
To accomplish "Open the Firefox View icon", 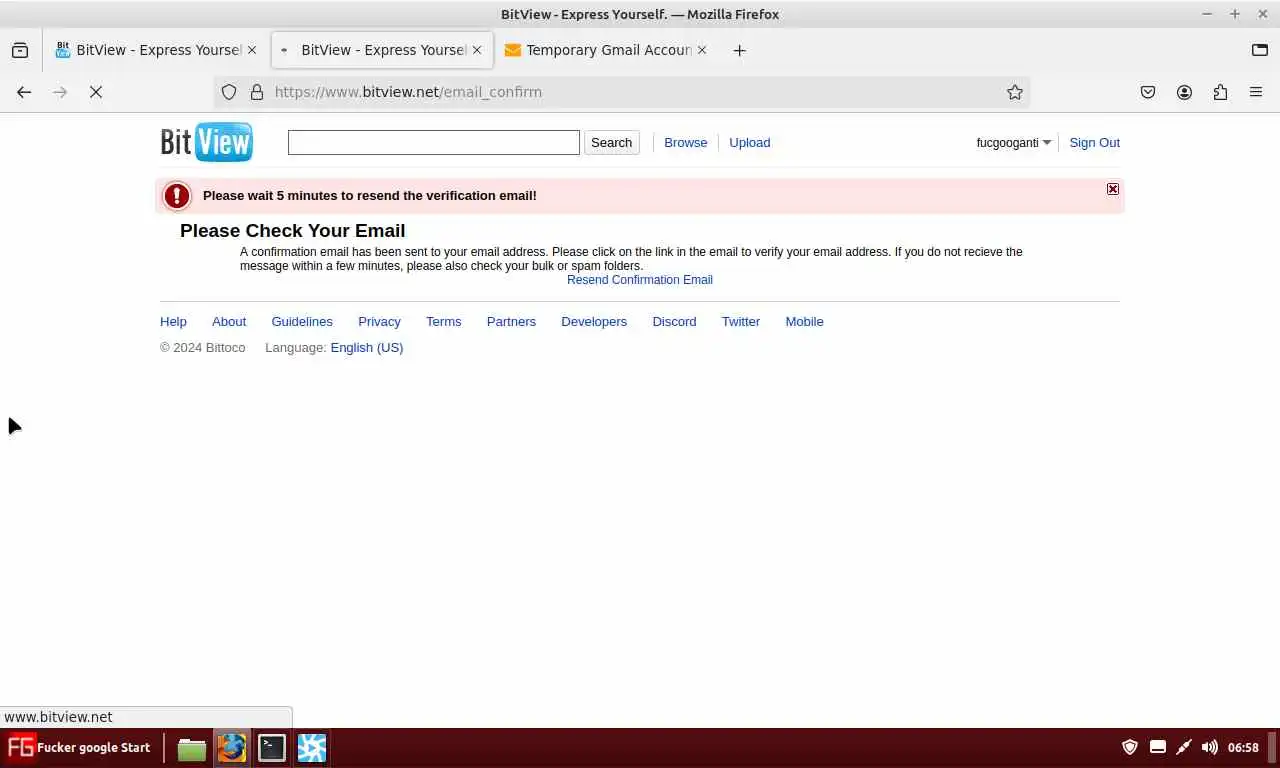I will [20, 50].
